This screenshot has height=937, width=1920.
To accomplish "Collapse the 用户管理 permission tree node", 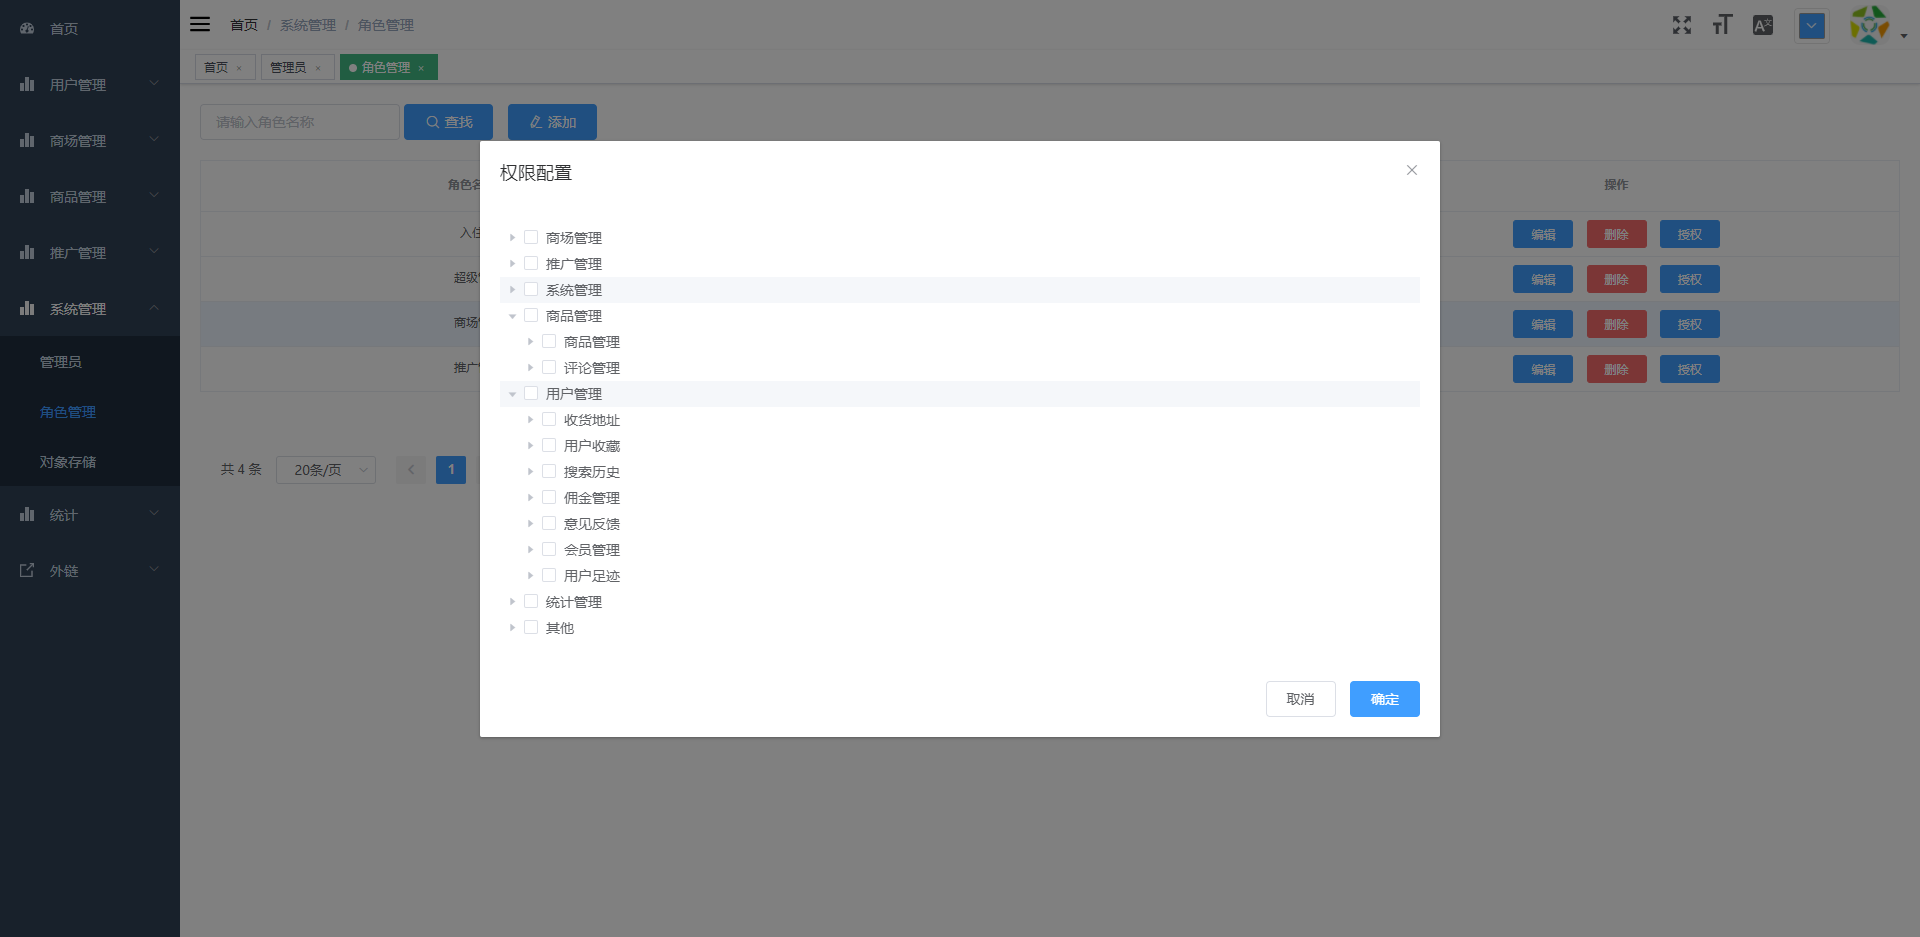I will (513, 393).
